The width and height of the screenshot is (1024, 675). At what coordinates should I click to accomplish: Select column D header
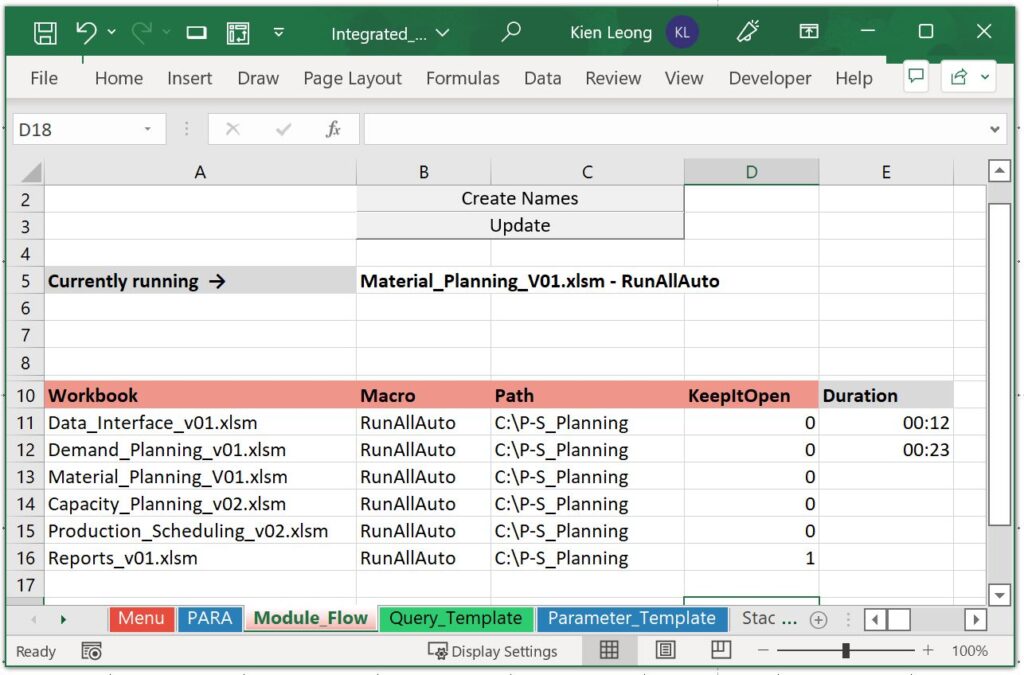pos(751,172)
